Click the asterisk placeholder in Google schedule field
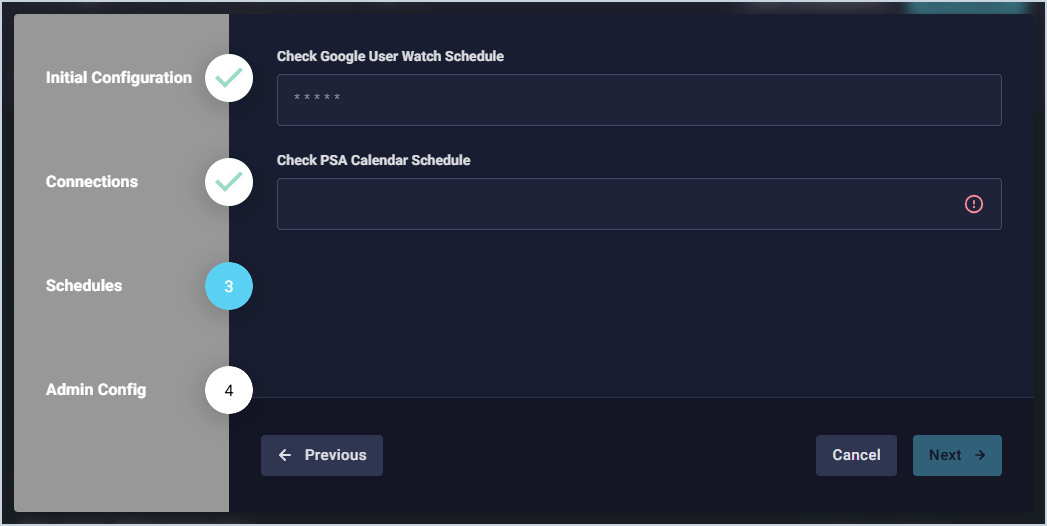This screenshot has width=1047, height=526. click(x=317, y=99)
